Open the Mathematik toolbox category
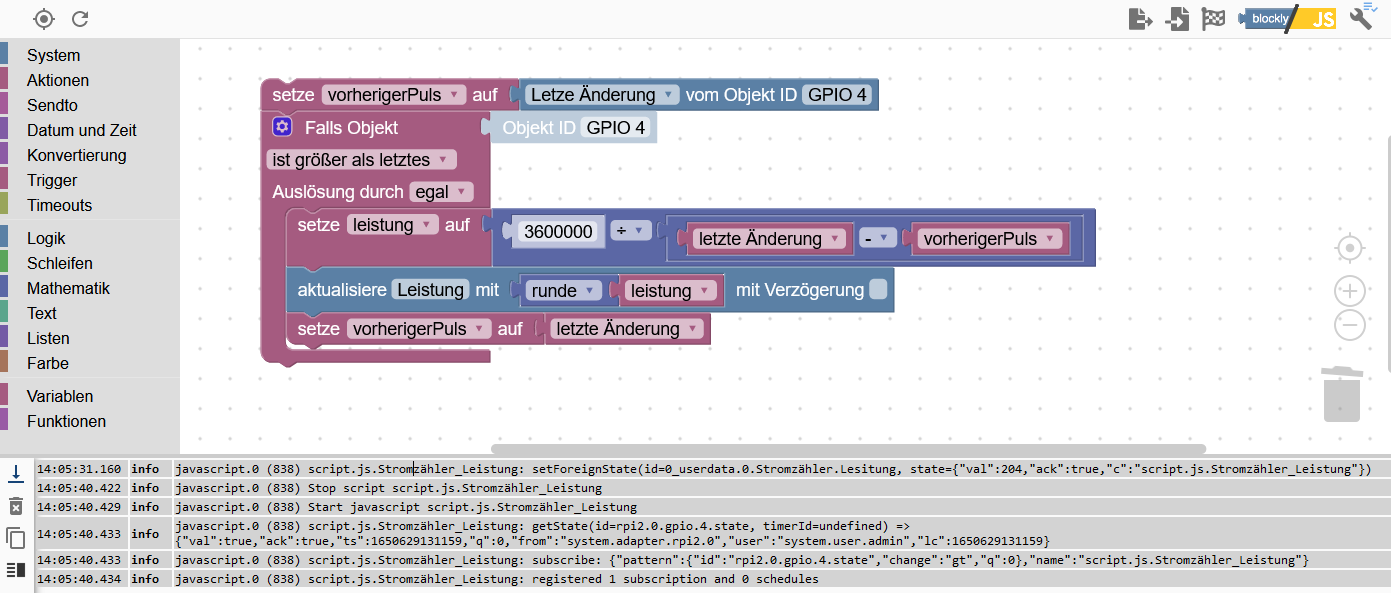This screenshot has height=593, width=1391. (x=68, y=288)
